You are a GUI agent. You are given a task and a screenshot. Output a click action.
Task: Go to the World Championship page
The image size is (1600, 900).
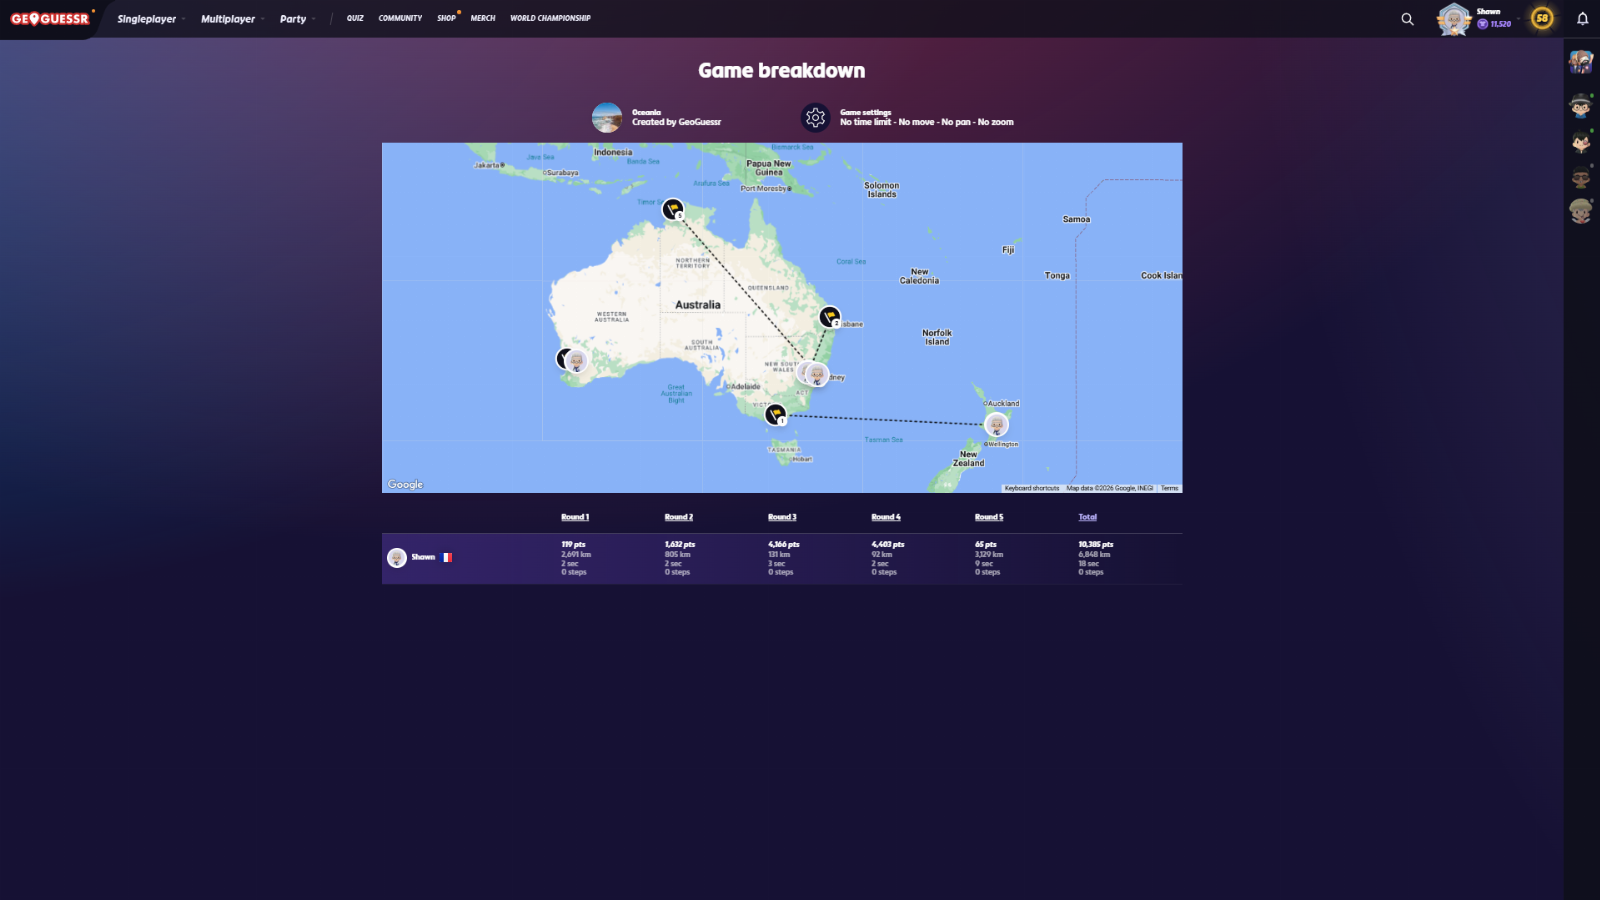[550, 18]
